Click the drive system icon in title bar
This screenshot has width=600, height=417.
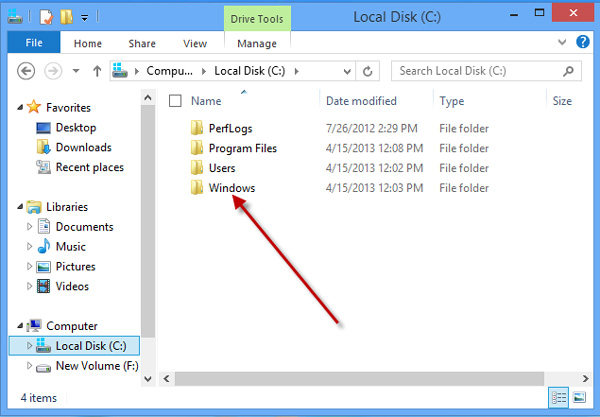(x=15, y=17)
